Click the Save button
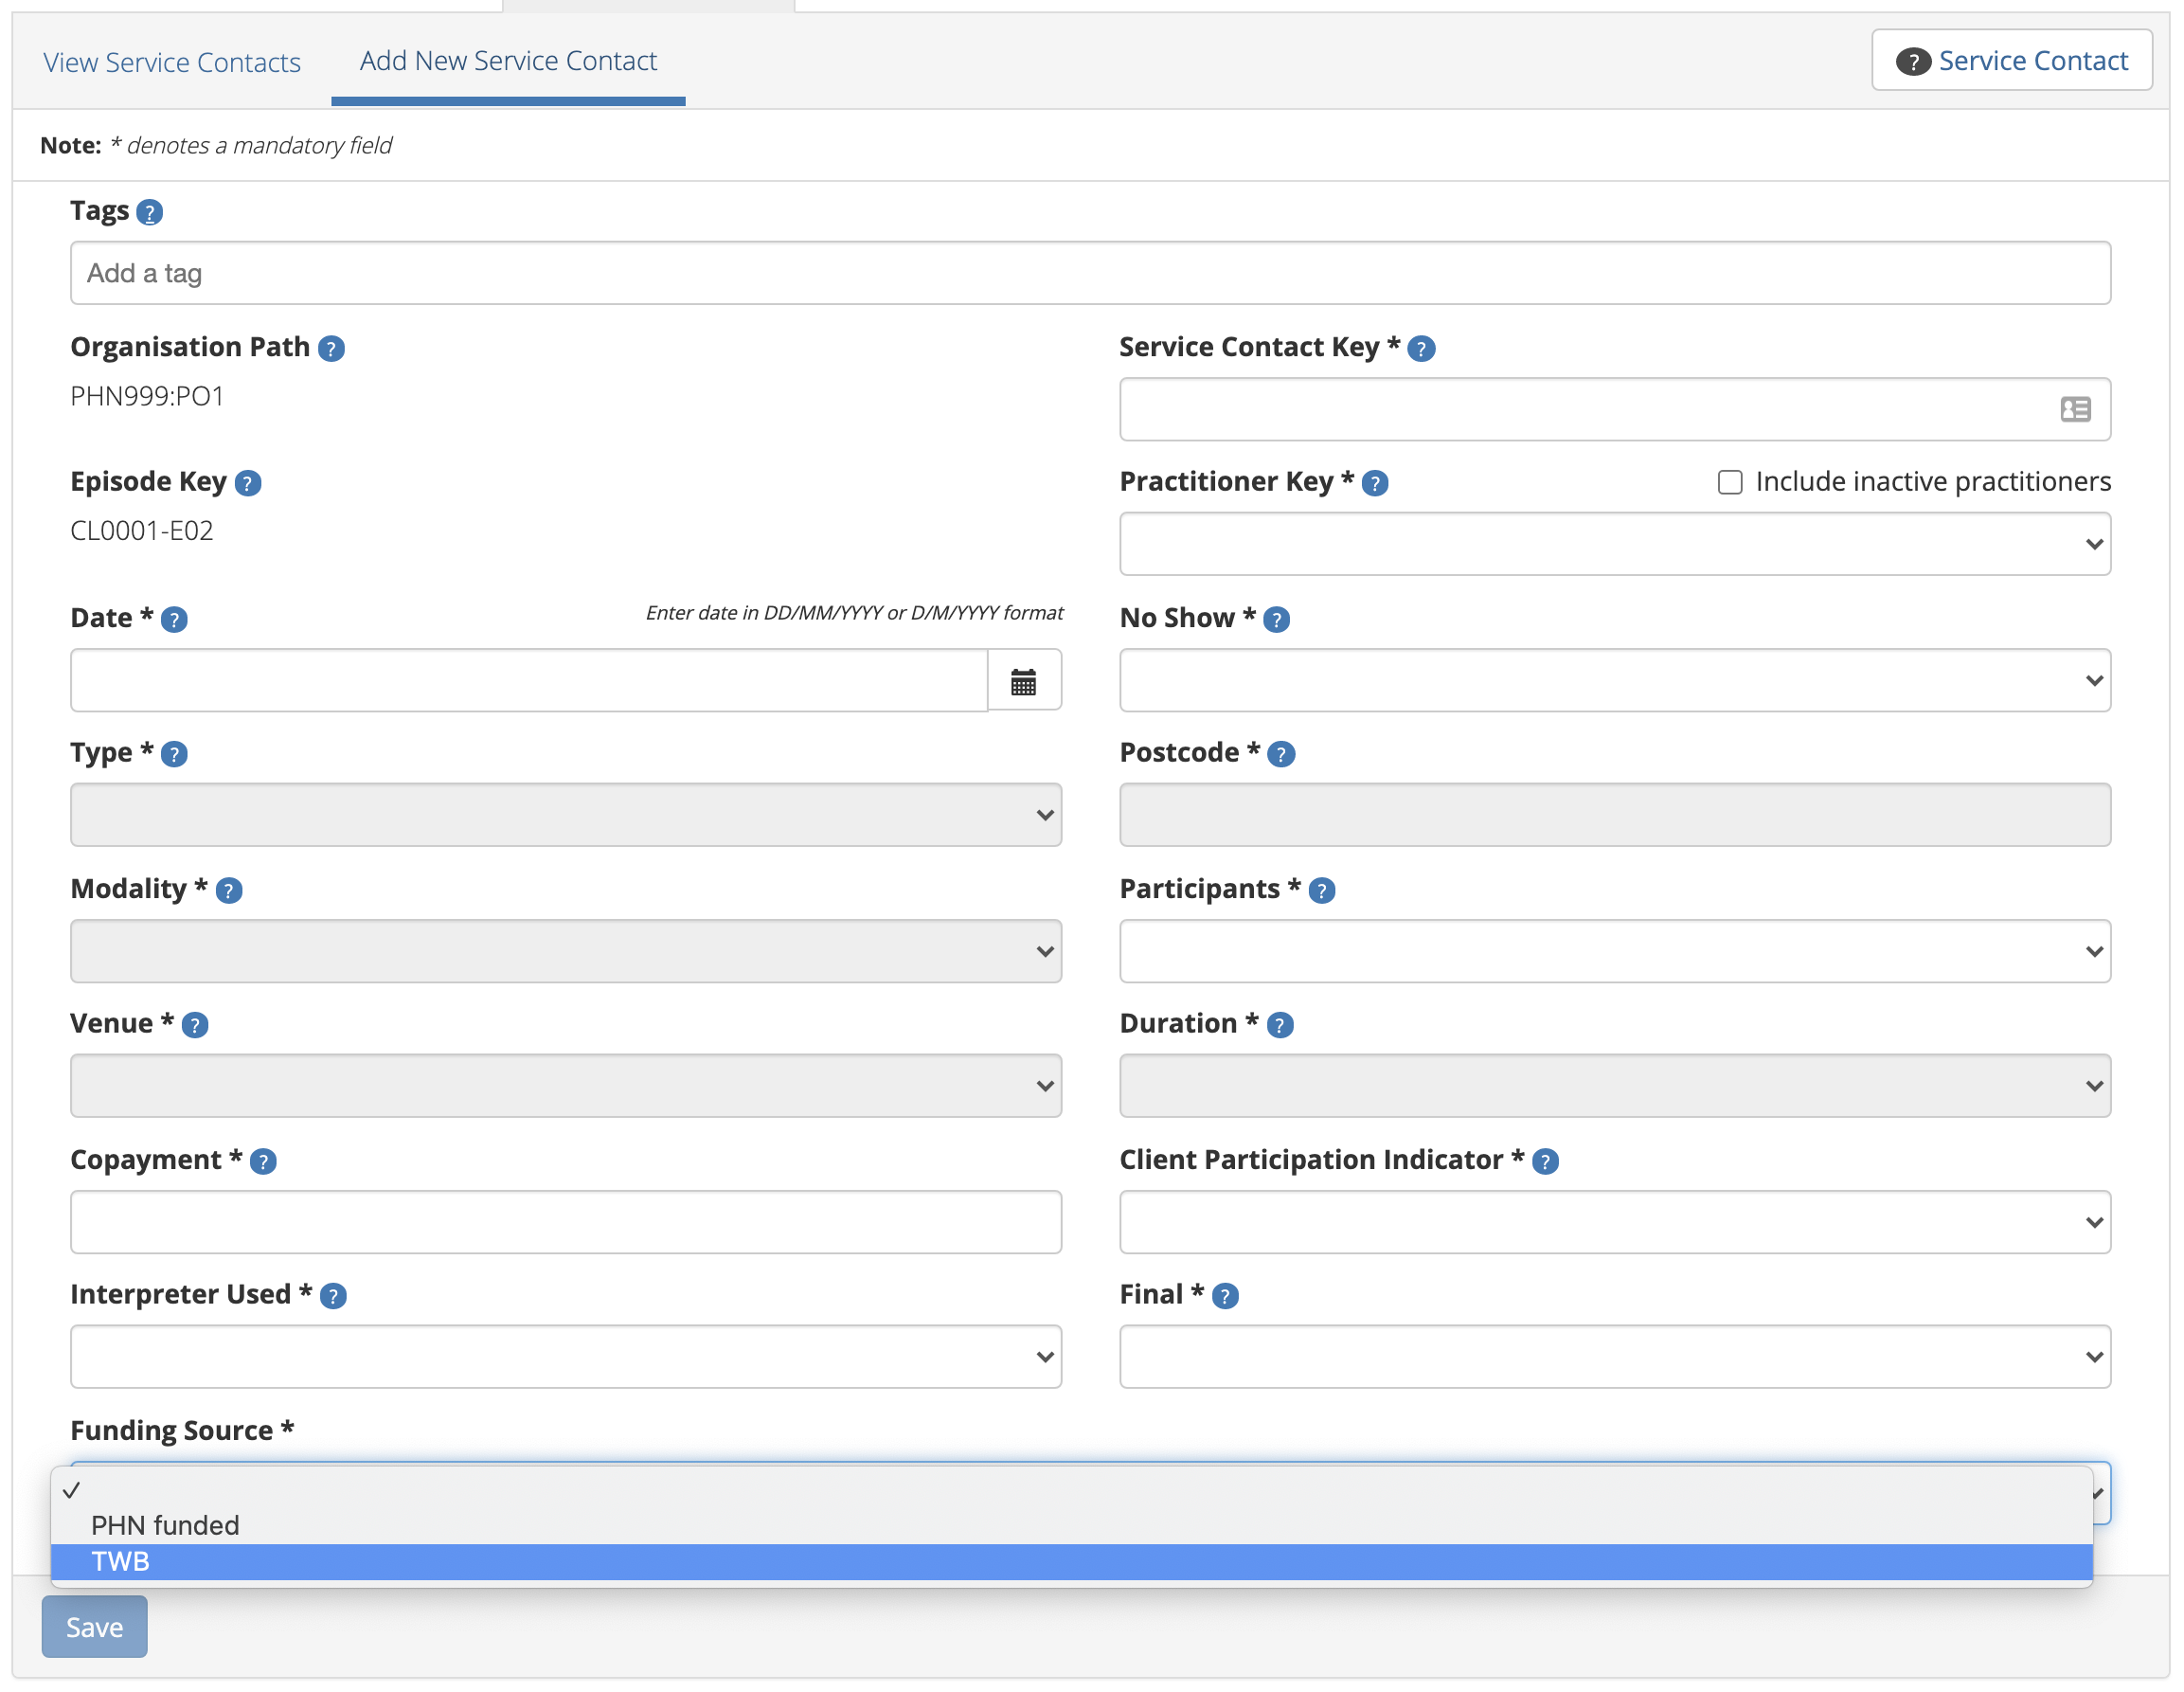Image resolution: width=2184 pixels, height=1692 pixels. [x=94, y=1626]
